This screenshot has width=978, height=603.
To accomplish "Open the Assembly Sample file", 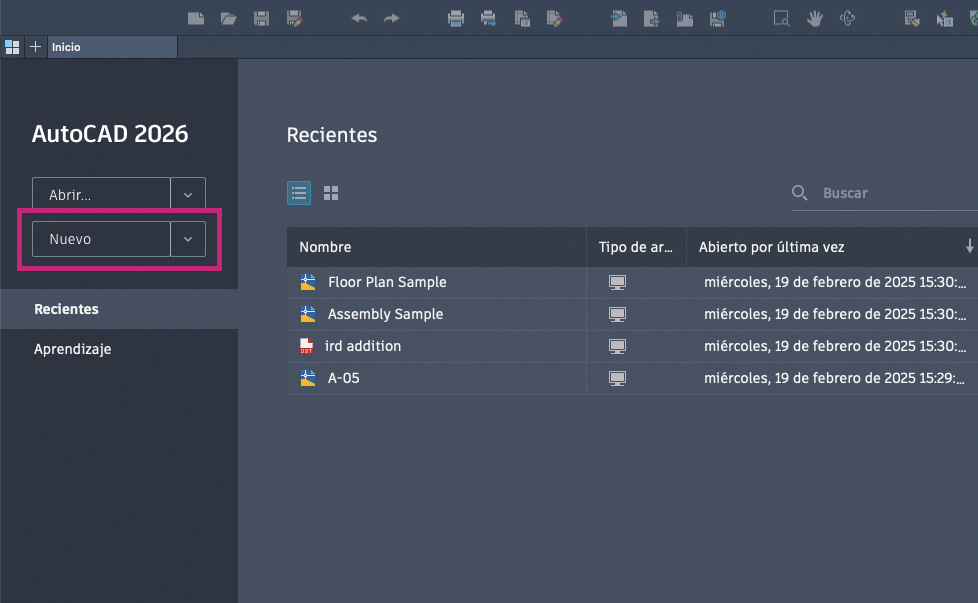I will pos(385,314).
